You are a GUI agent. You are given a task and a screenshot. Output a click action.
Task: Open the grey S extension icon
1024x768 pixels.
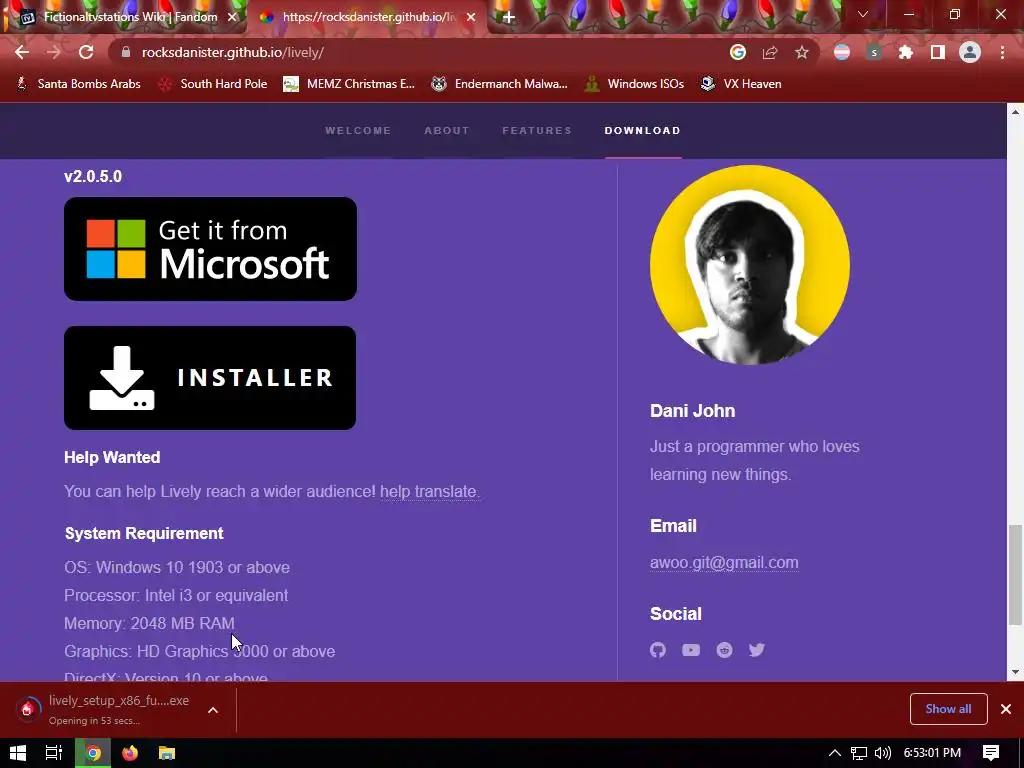pyautogui.click(x=874, y=52)
